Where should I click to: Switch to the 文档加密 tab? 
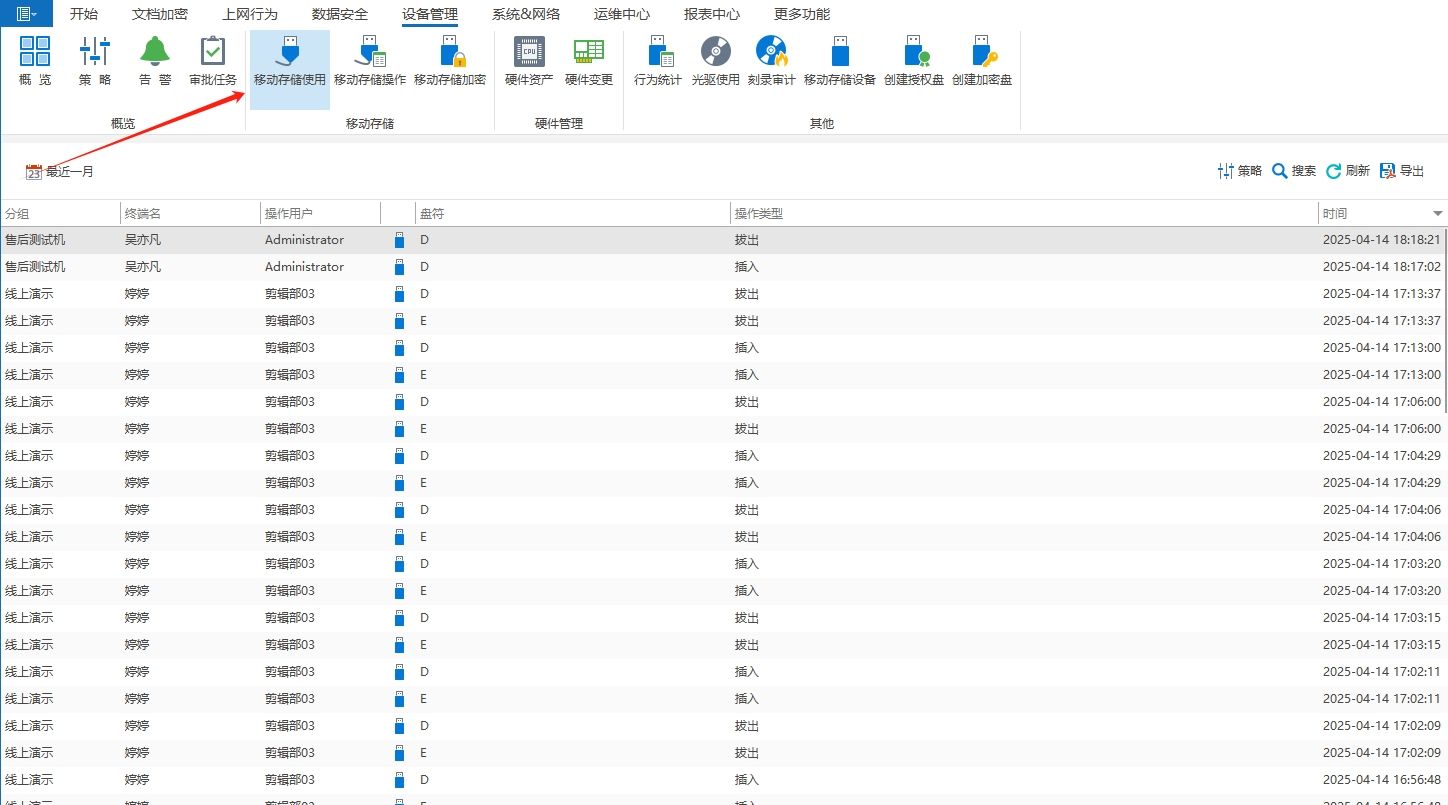[160, 14]
